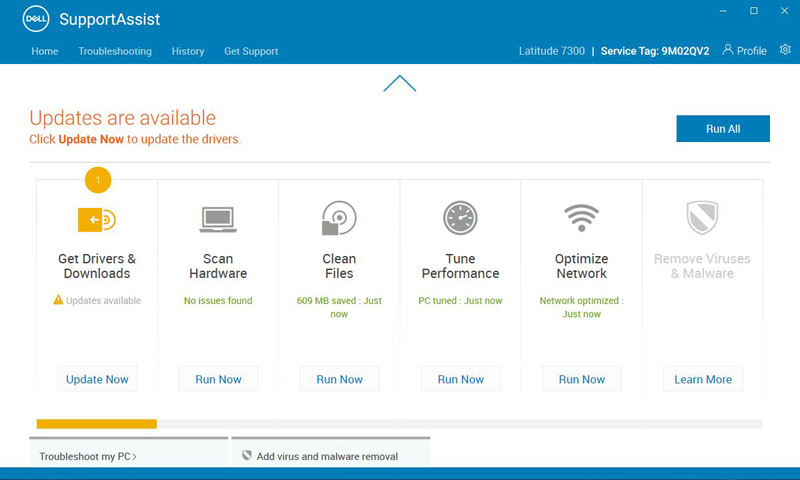Viewport: 800px width, 480px height.
Task: Click the updates available warning triangle
Action: click(x=58, y=299)
